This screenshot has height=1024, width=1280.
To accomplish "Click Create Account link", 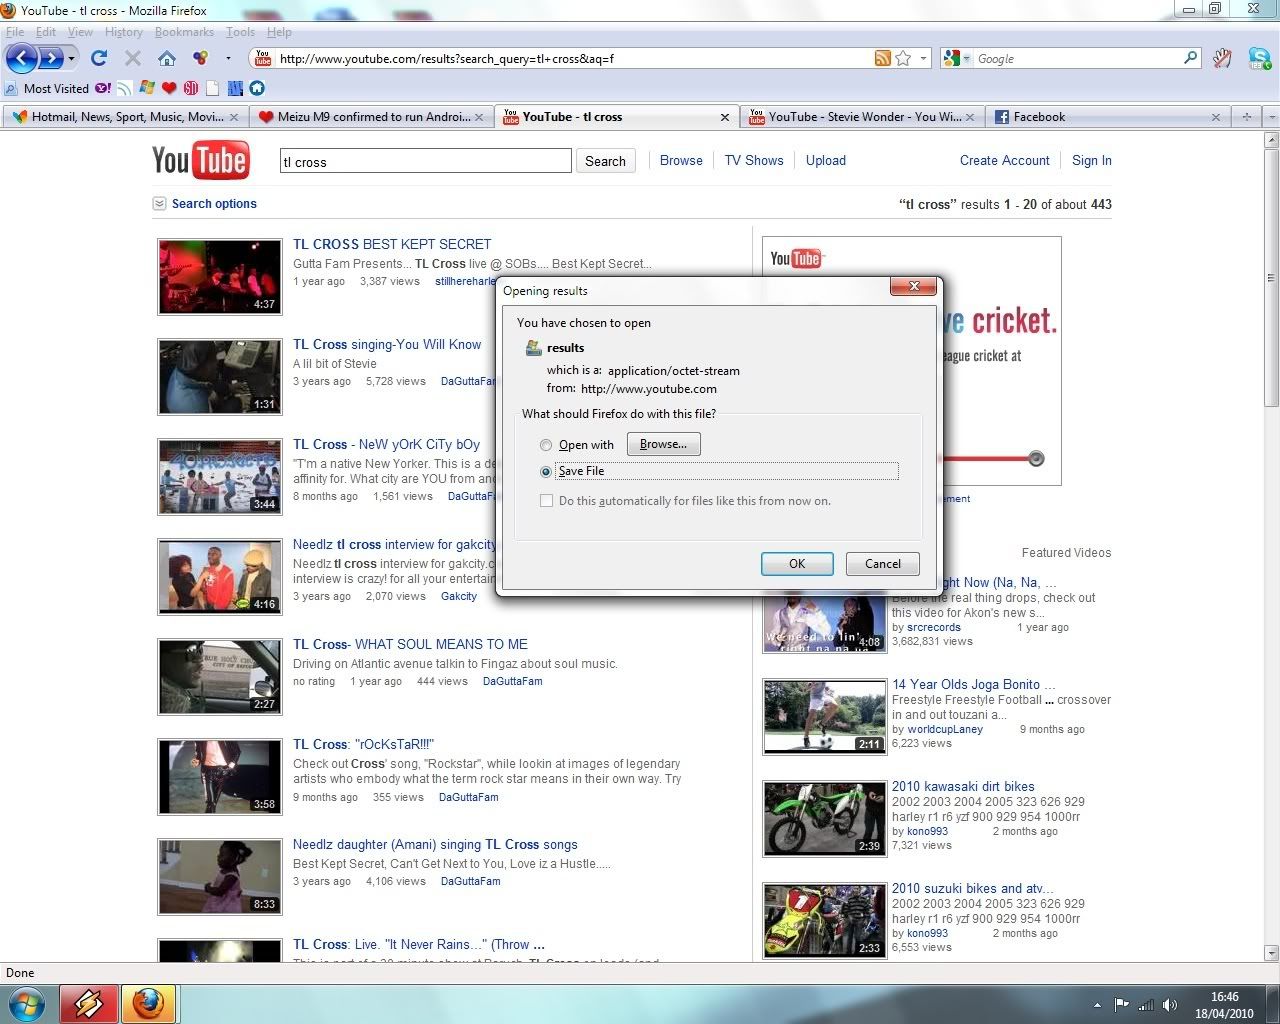I will (x=1005, y=160).
